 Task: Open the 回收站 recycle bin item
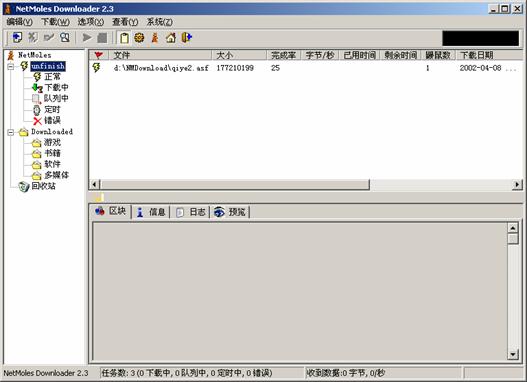(x=43, y=186)
